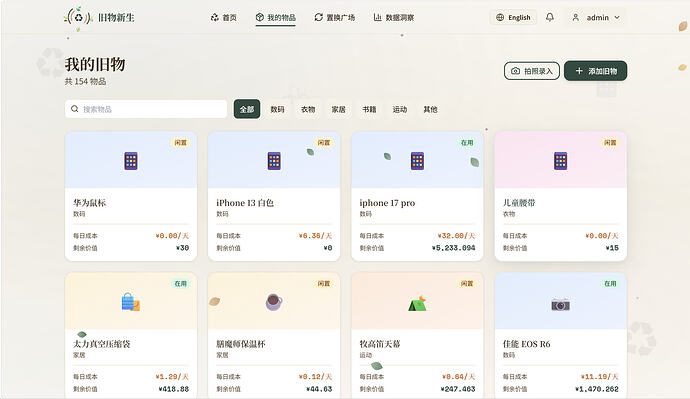
Task: Click the ¥11.19/天 daily cost value
Action: (600, 377)
